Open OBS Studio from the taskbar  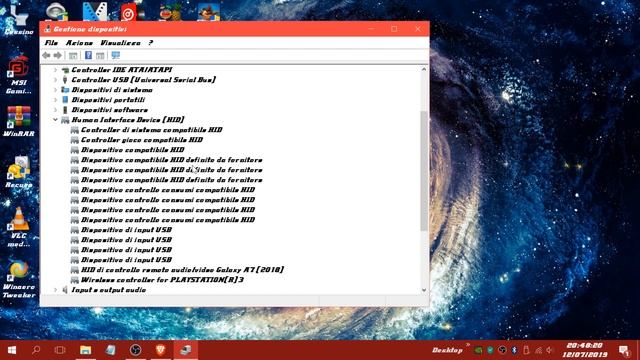point(136,350)
